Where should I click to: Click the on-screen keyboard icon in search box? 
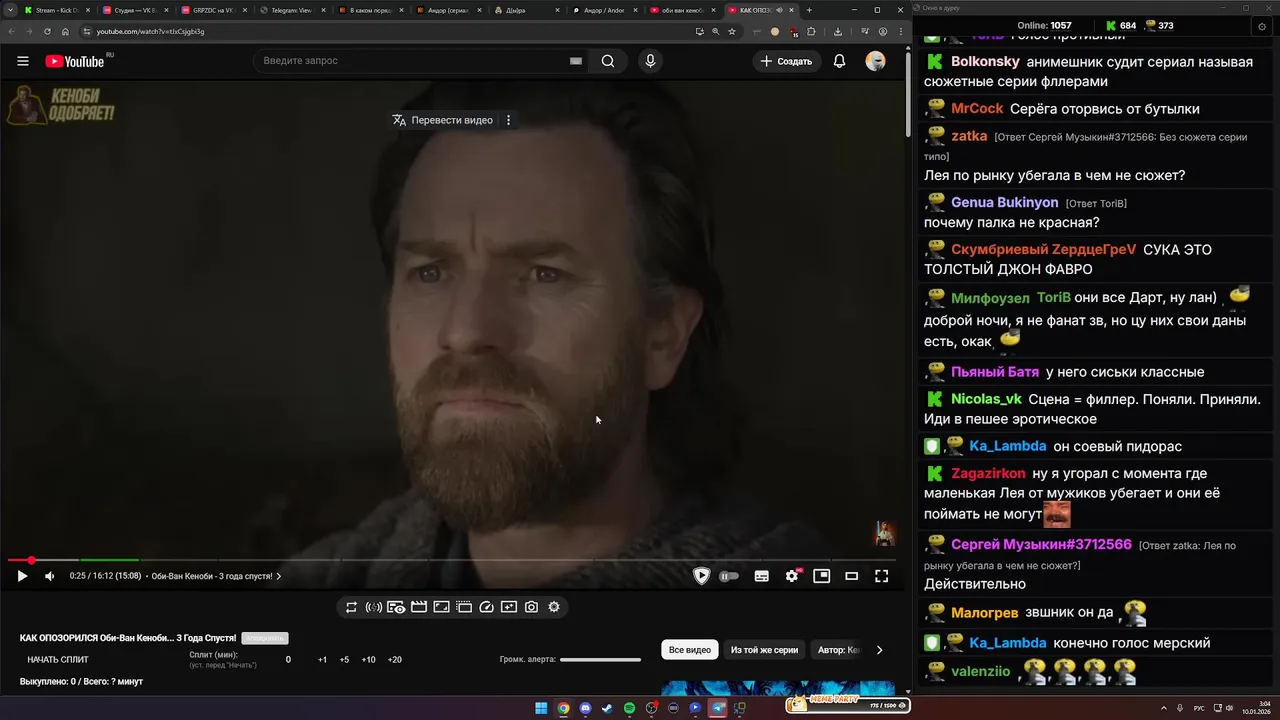click(x=576, y=61)
